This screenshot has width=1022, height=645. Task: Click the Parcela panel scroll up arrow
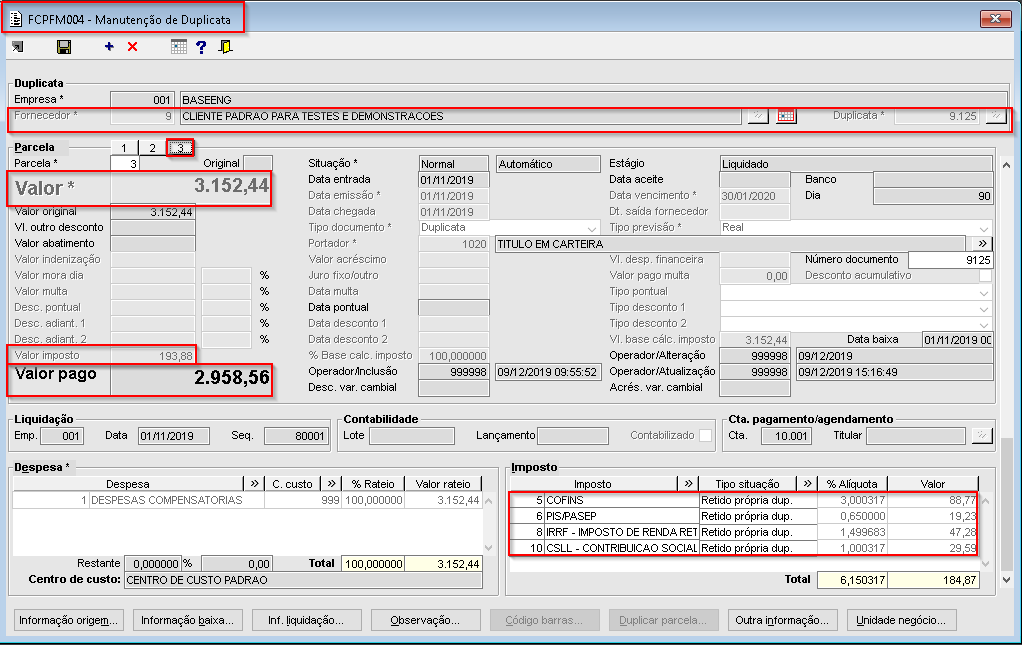pos(1007,165)
